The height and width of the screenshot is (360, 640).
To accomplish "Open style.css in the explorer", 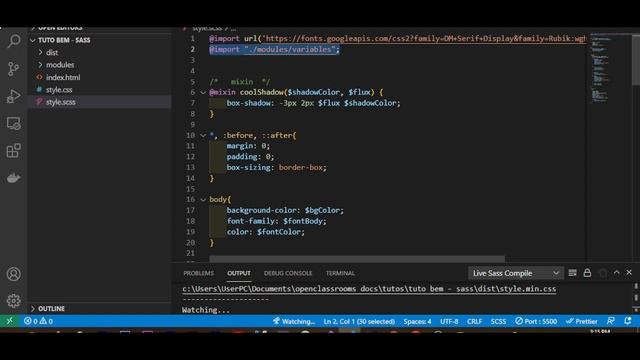I will (x=59, y=90).
